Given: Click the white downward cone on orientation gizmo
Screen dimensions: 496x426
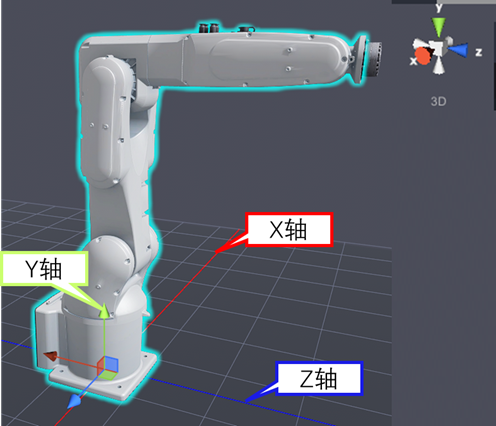Looking at the screenshot, I should point(439,67).
